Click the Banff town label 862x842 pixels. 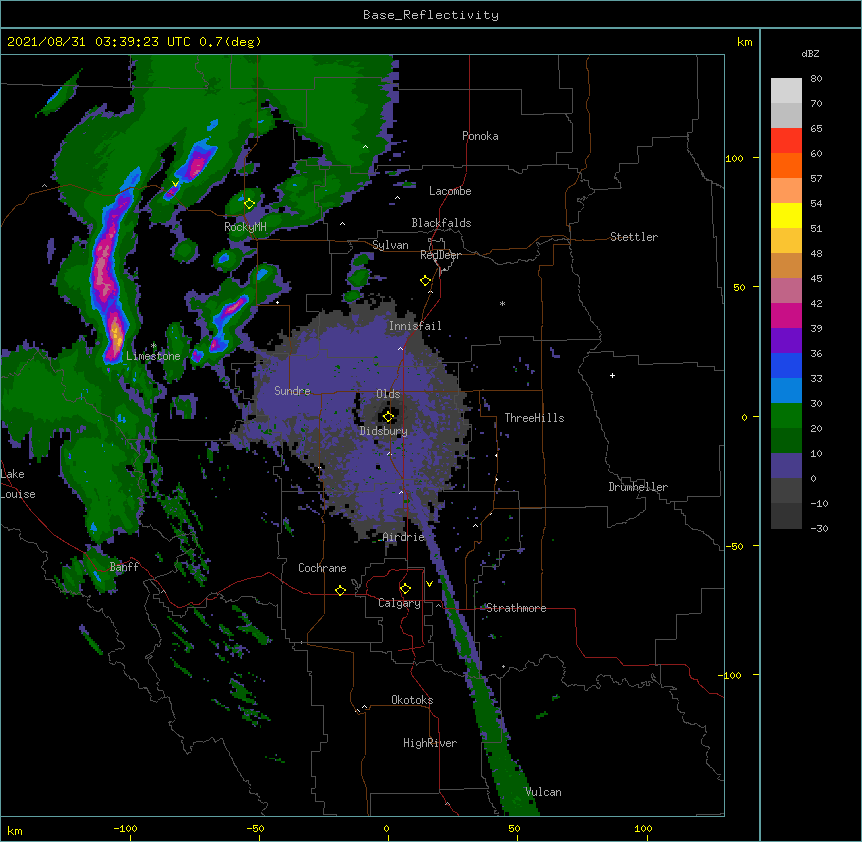[124, 567]
